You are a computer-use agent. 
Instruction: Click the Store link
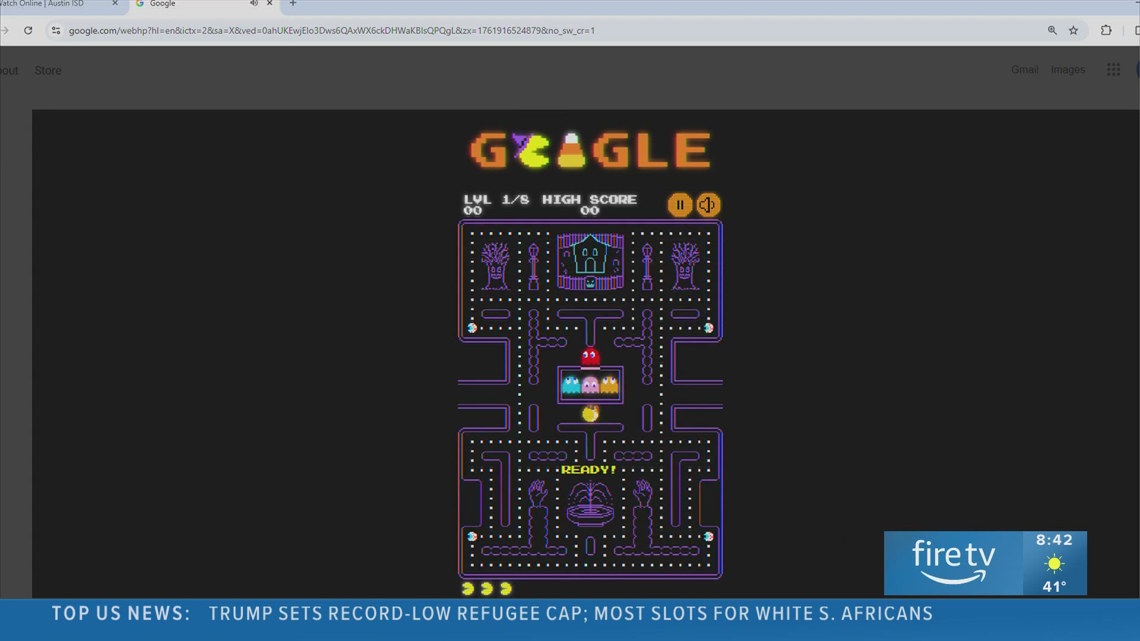coord(47,70)
